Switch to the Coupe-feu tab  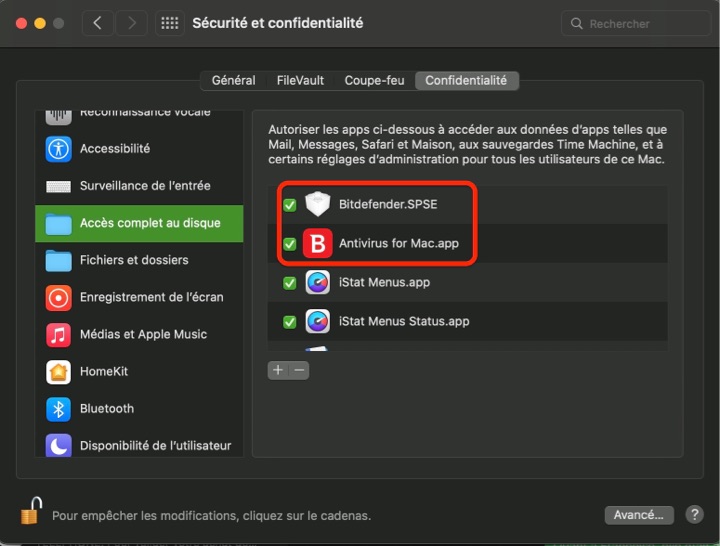tap(374, 81)
